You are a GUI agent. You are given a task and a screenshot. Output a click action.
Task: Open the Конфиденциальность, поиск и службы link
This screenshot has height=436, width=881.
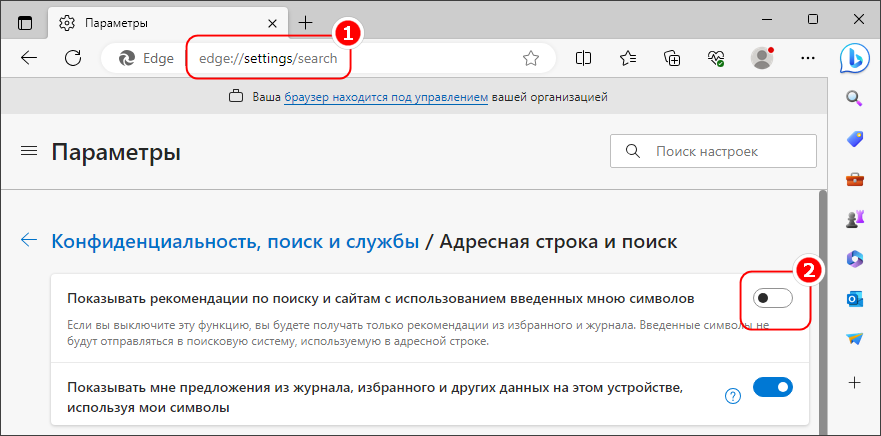point(235,242)
